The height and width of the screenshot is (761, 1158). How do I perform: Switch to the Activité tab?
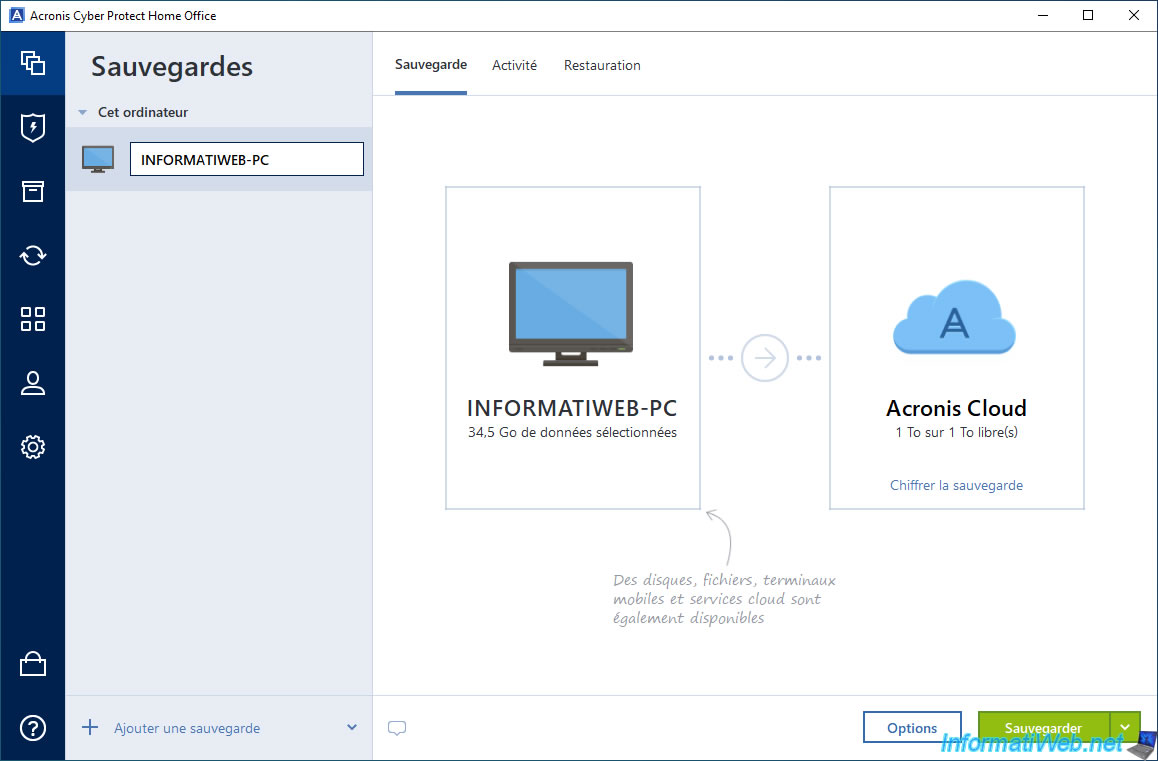click(515, 65)
